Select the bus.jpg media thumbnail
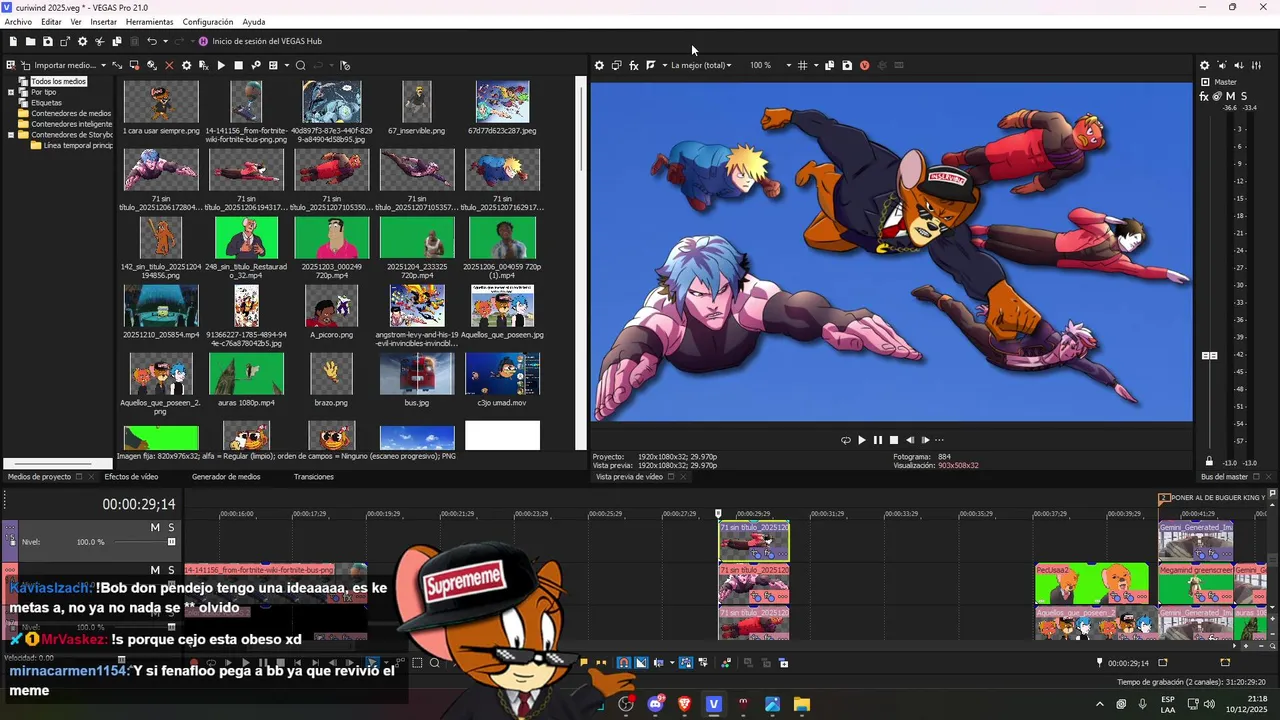This screenshot has height=720, width=1280. [x=417, y=374]
